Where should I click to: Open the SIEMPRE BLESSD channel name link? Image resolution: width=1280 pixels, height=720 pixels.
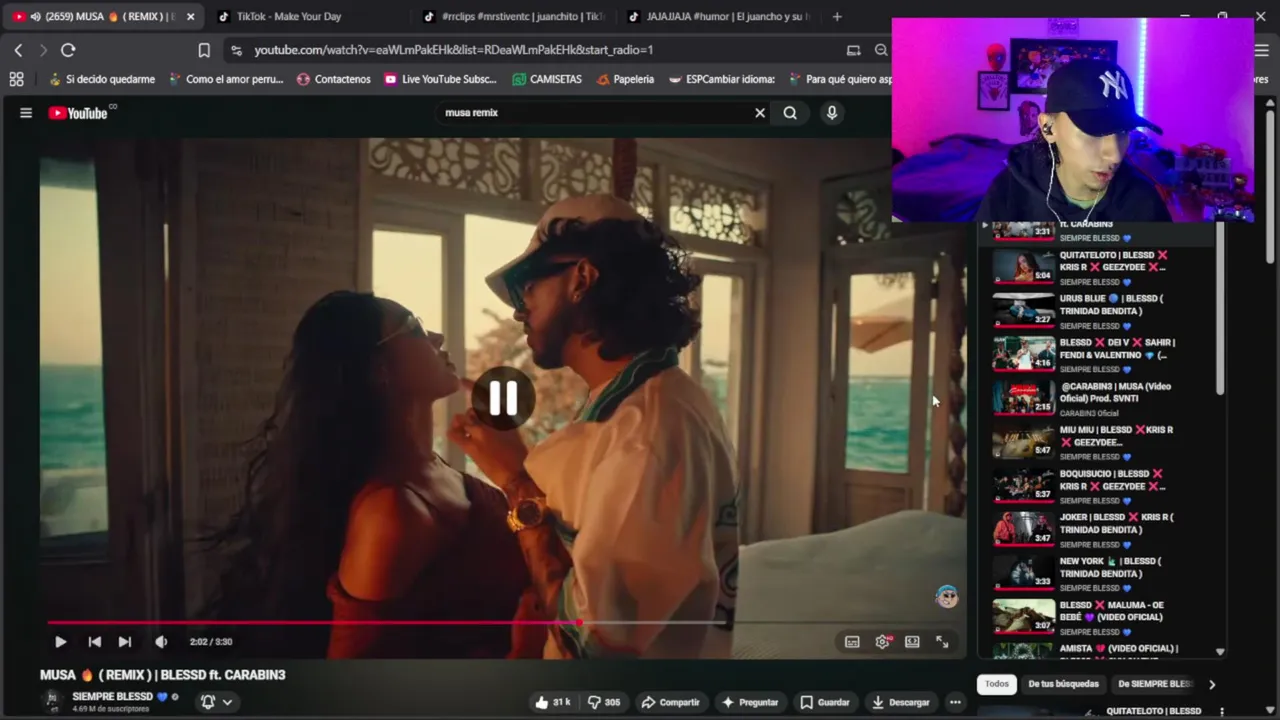[112, 696]
